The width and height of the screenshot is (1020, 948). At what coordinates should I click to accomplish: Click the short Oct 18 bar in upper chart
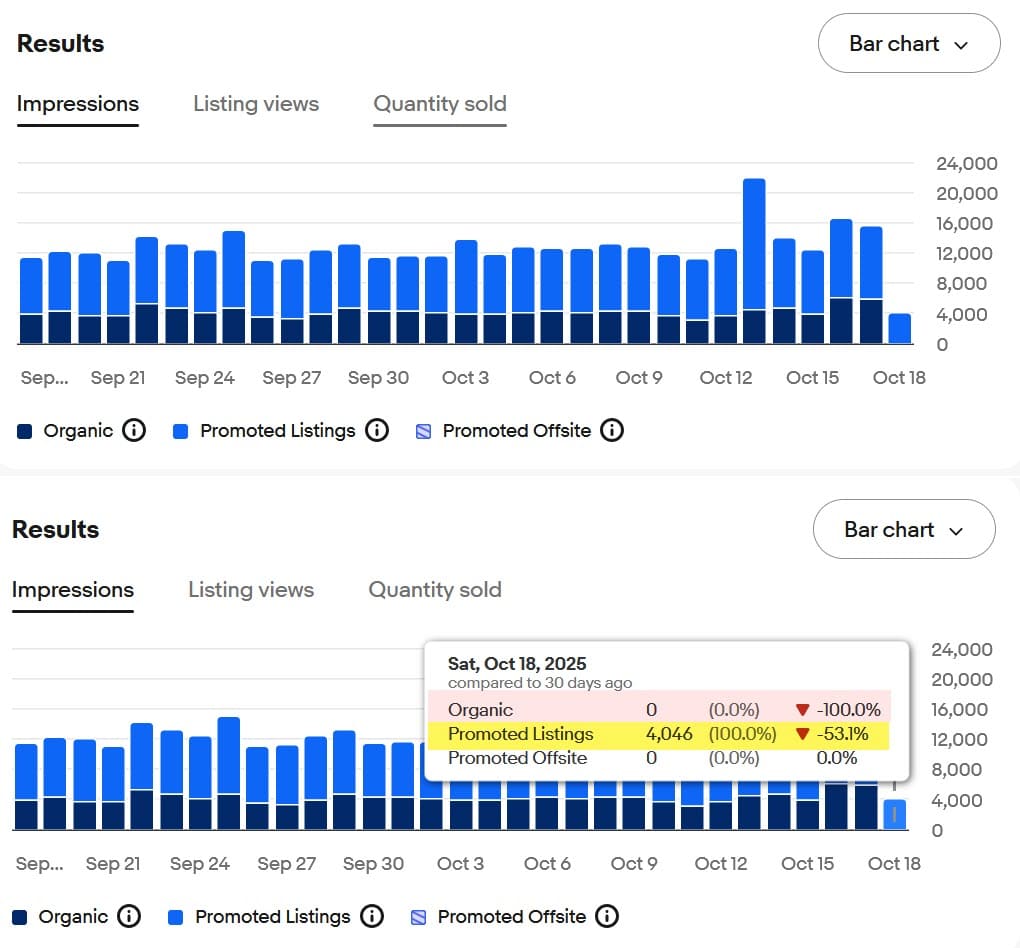[900, 329]
